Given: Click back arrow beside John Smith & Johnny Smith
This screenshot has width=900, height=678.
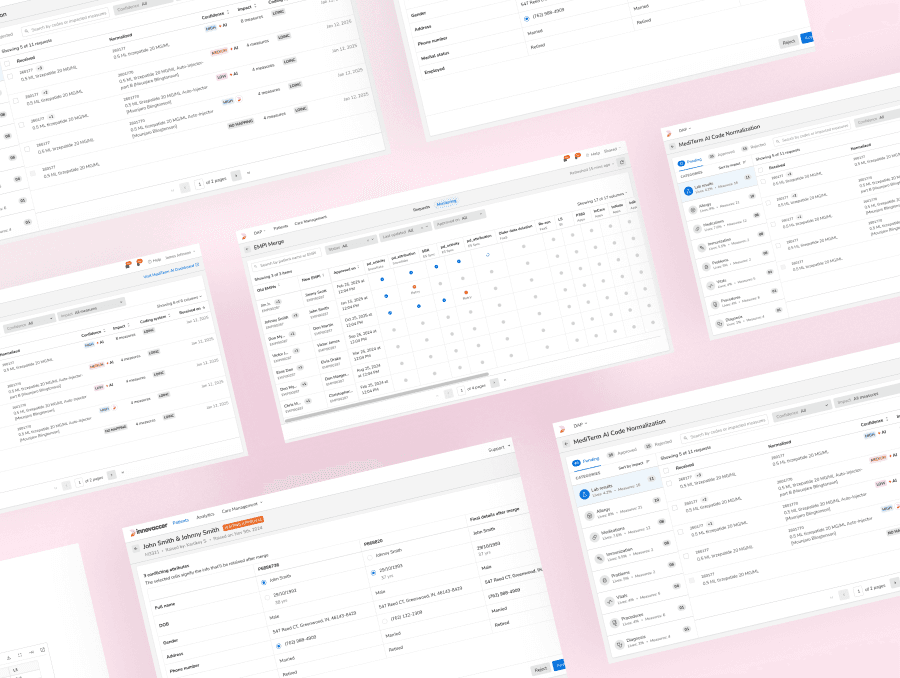Looking at the screenshot, I should [135, 548].
